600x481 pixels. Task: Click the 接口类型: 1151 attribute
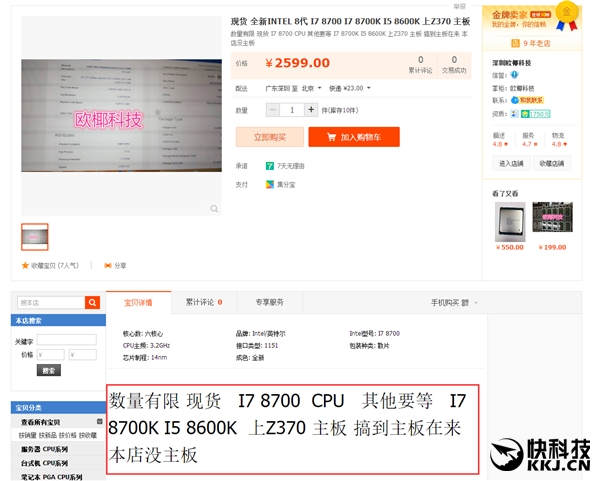[257, 346]
